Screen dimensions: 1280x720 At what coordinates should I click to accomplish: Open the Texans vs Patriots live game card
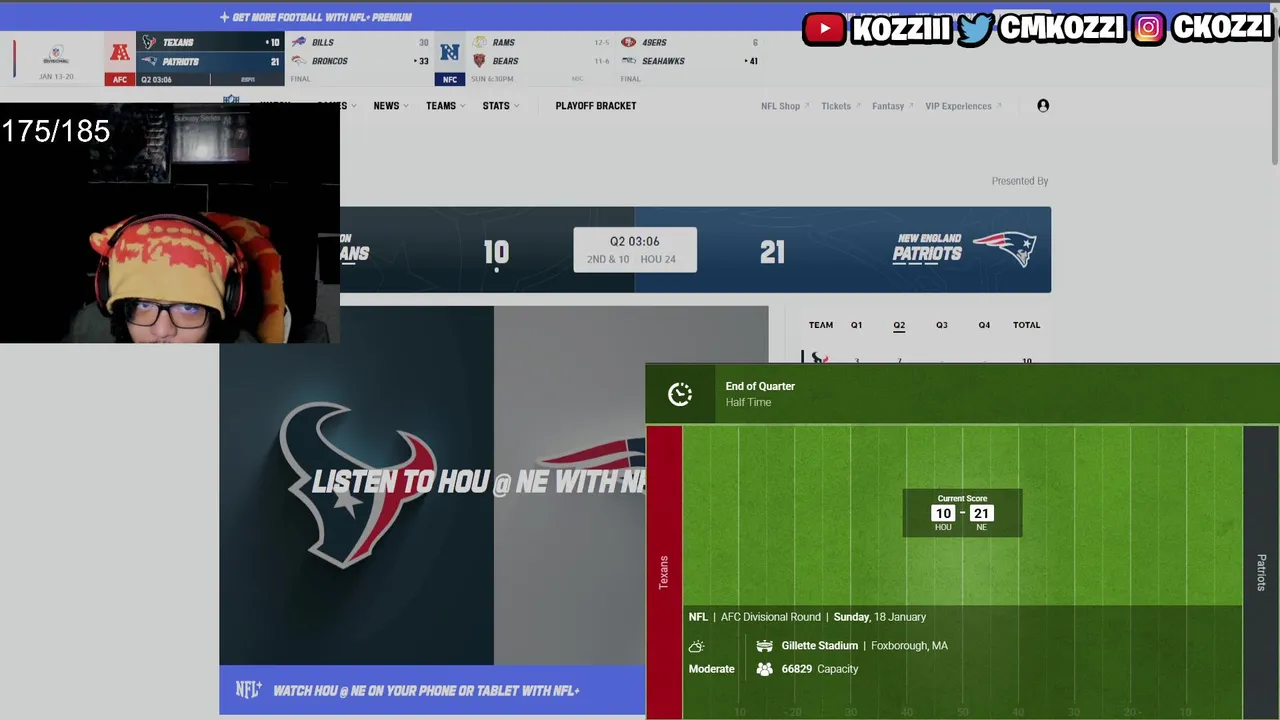pyautogui.click(x=210, y=58)
